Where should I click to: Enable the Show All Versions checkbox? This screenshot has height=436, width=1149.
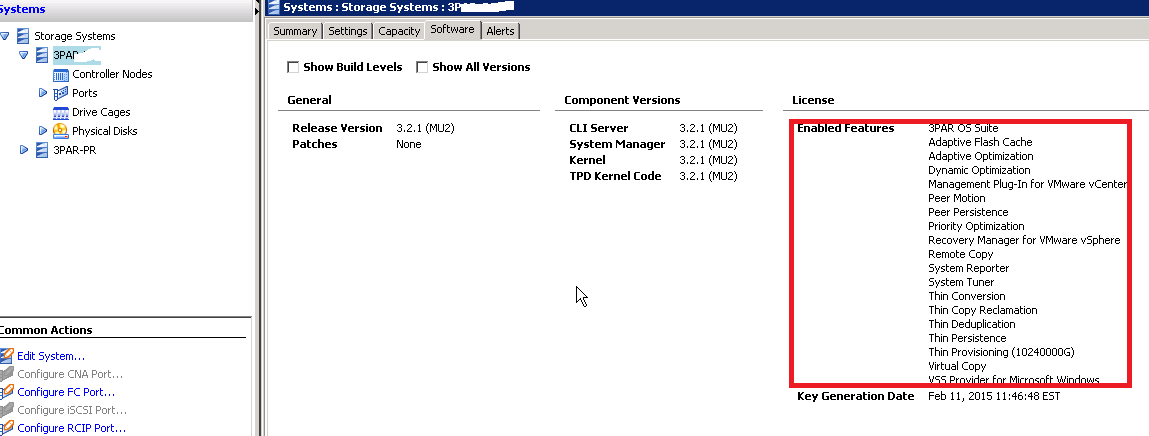(x=422, y=67)
